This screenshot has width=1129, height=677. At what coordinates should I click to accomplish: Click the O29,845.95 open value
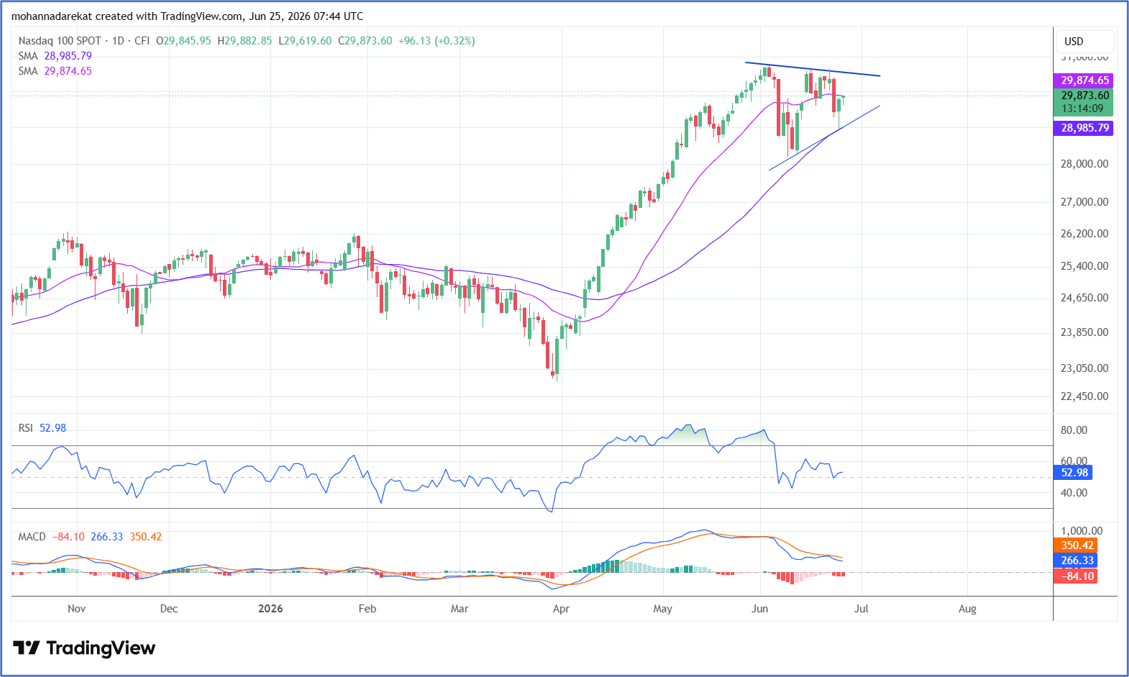click(x=184, y=41)
